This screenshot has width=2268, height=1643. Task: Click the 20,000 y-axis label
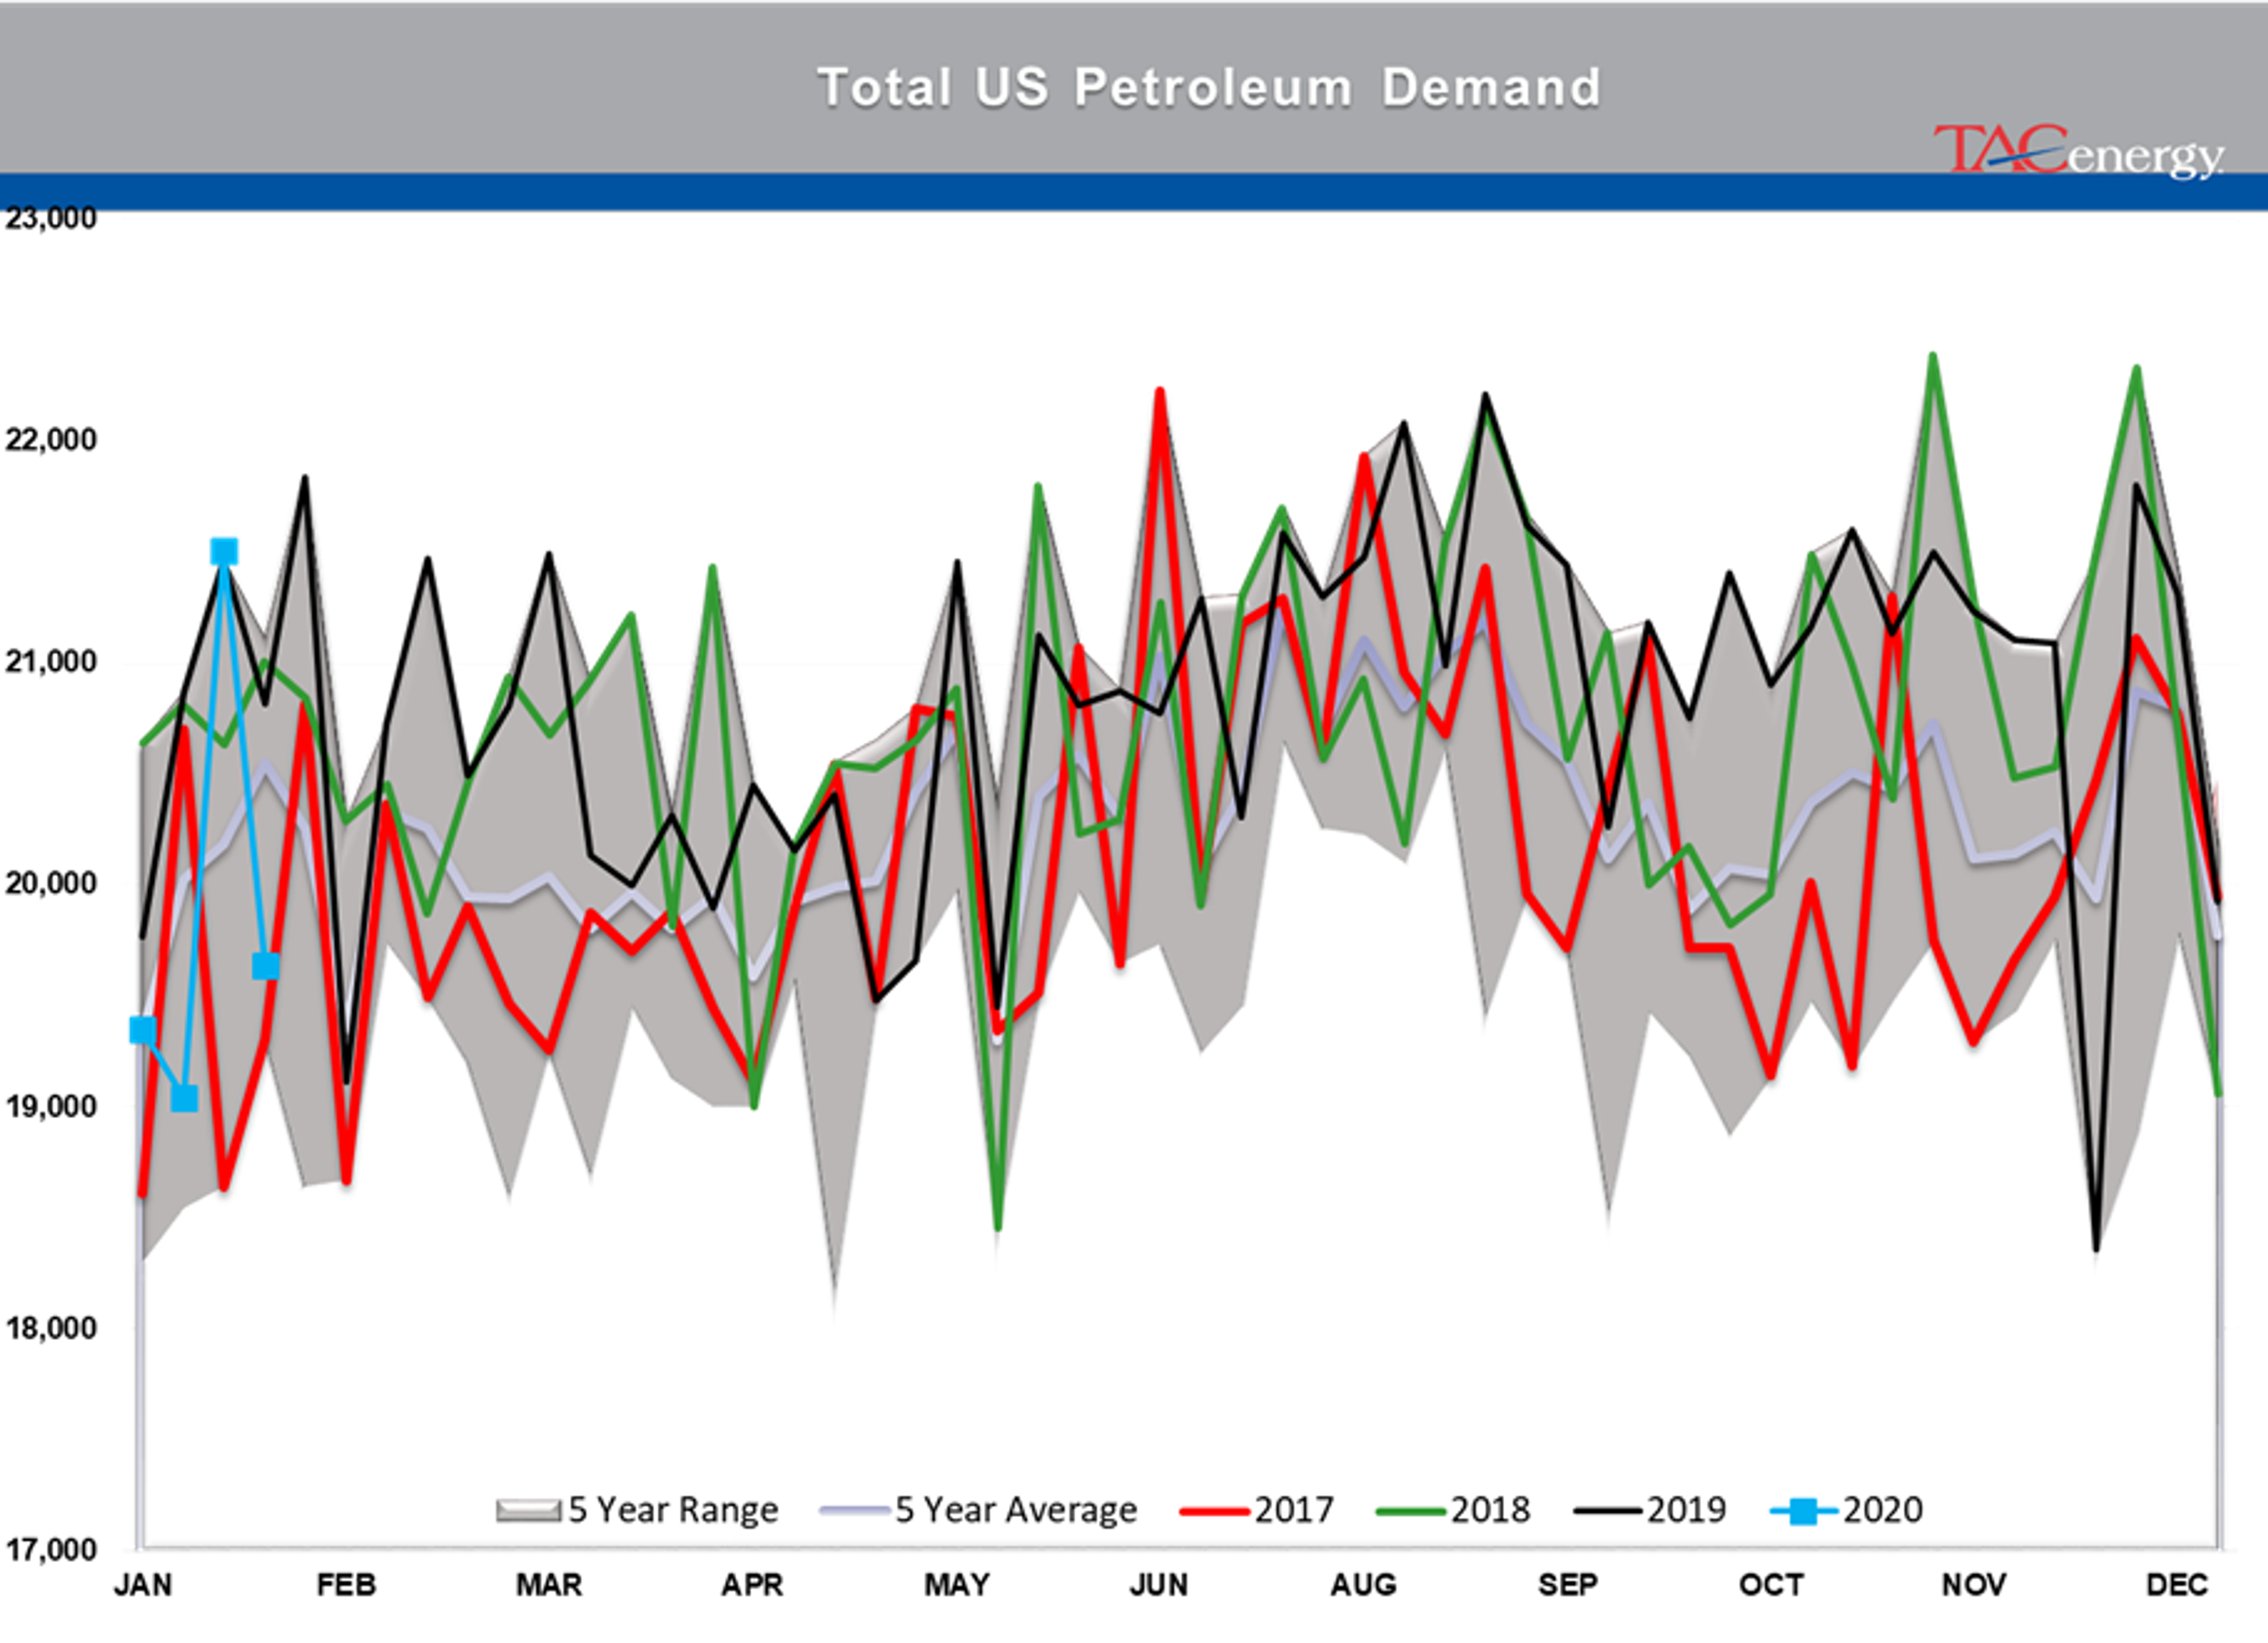[x=51, y=883]
